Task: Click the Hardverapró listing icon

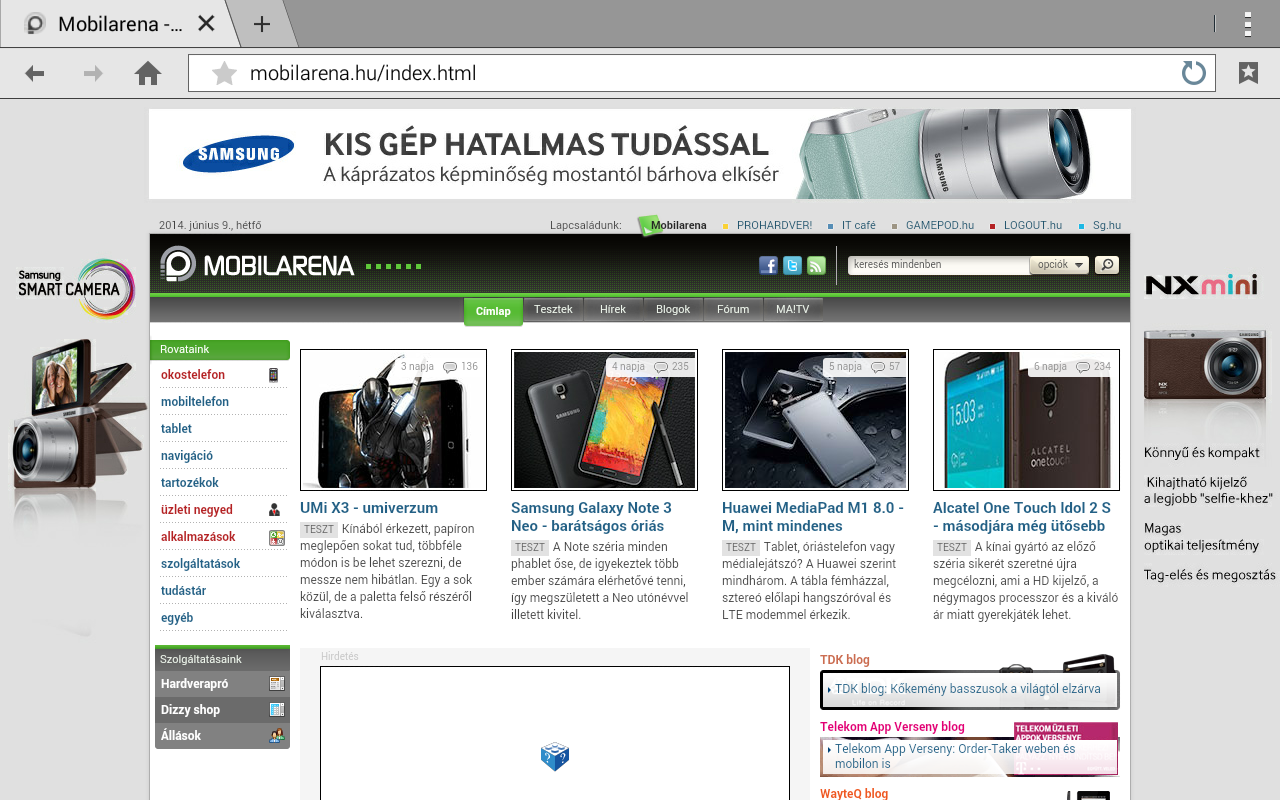Action: pos(277,684)
